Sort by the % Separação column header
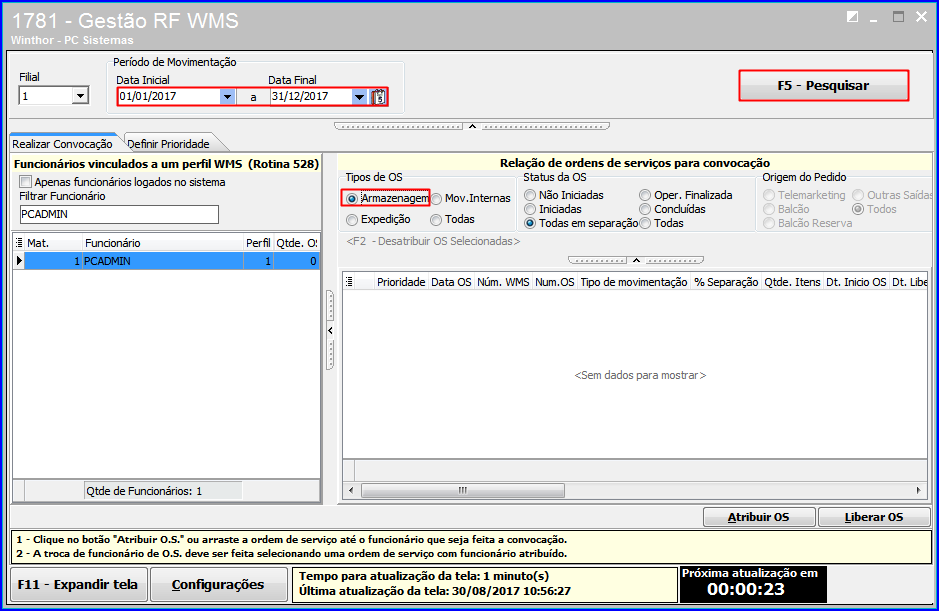Image resolution: width=939 pixels, height=611 pixels. (726, 282)
